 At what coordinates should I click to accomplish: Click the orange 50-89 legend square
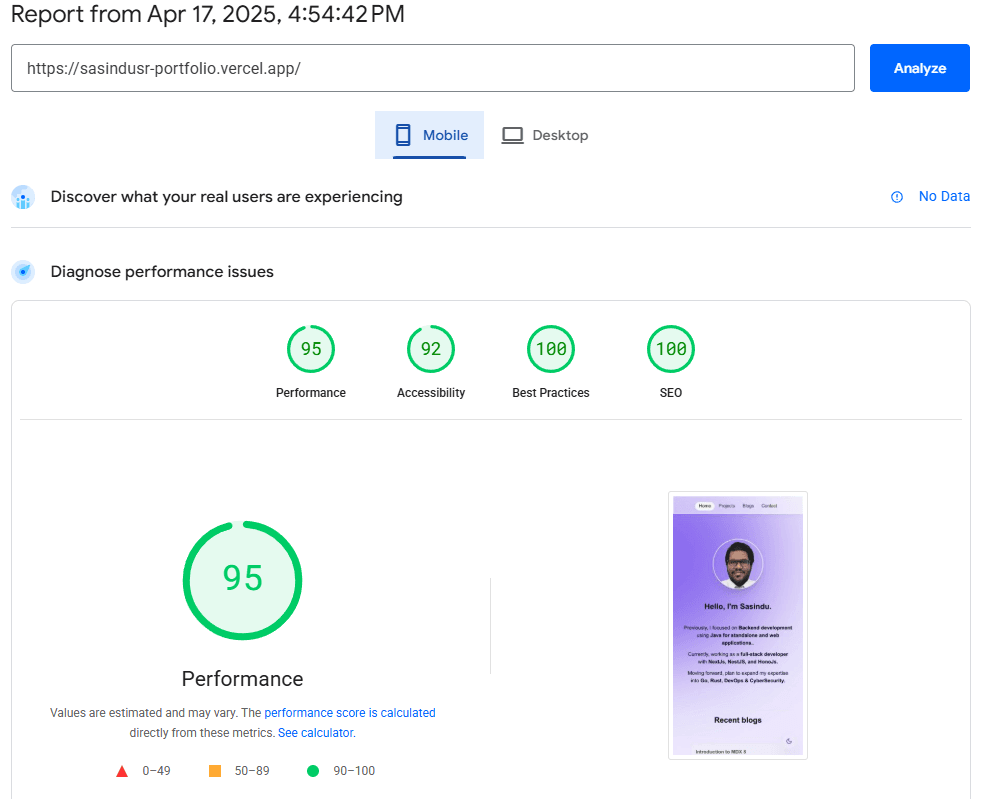click(212, 770)
